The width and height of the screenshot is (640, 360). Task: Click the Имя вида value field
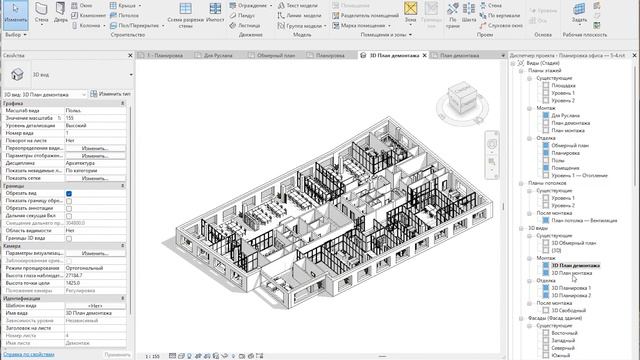[95, 313]
